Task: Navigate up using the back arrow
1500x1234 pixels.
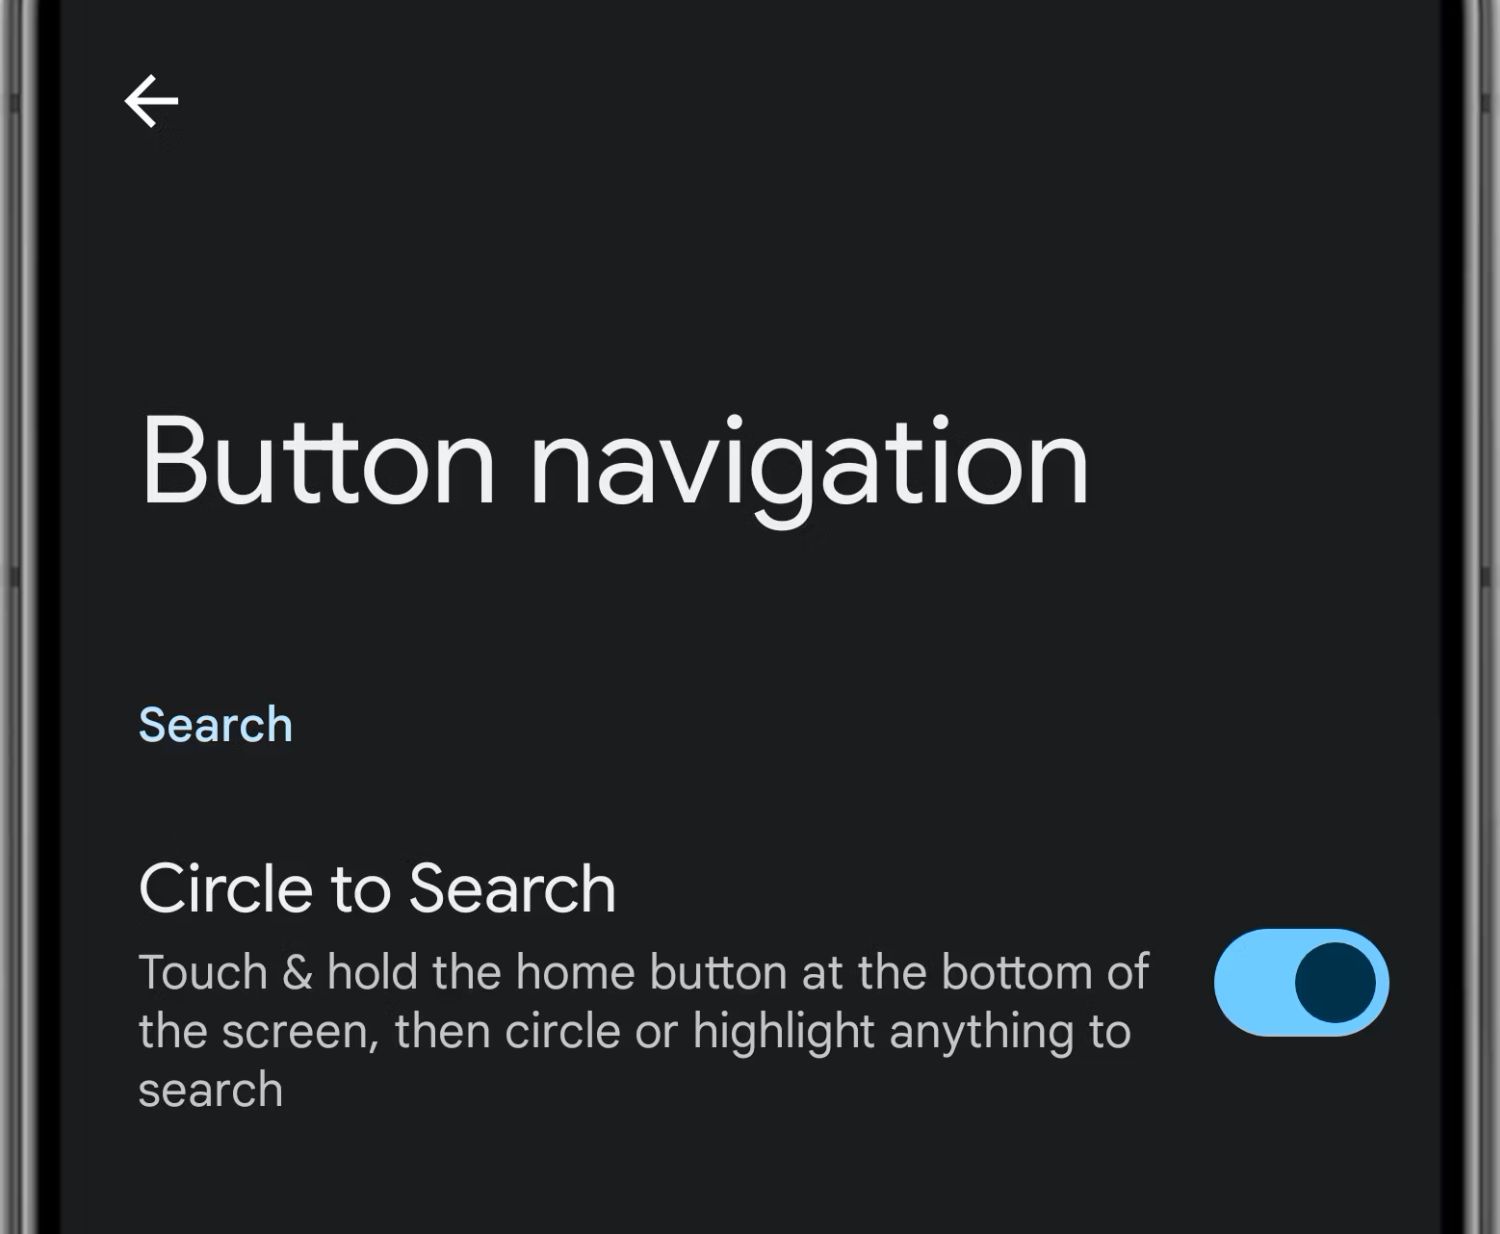Action: tap(151, 101)
